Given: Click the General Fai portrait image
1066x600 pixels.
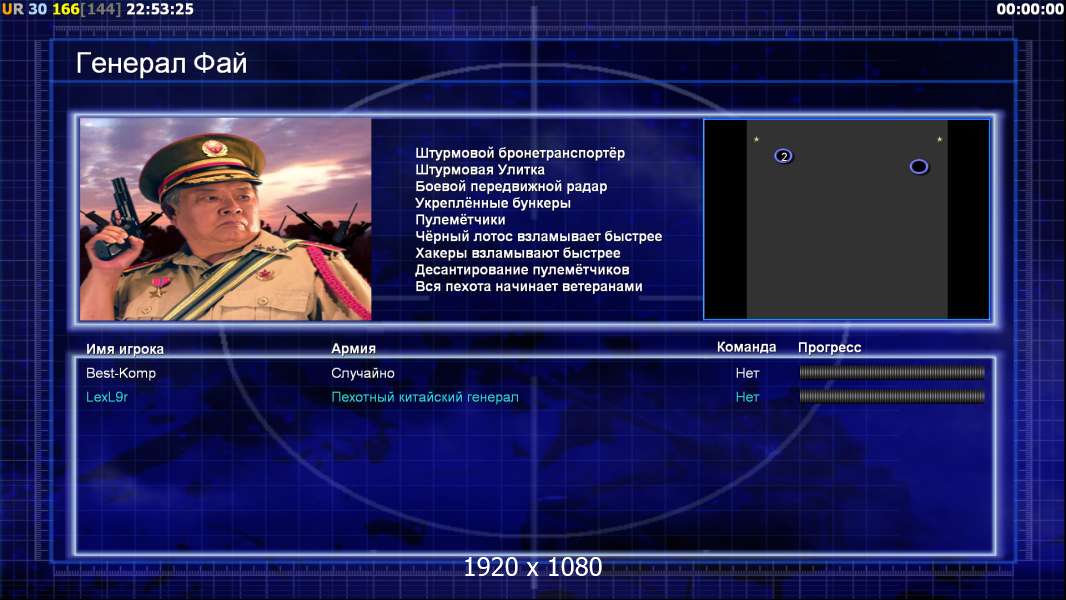Looking at the screenshot, I should coord(226,219).
